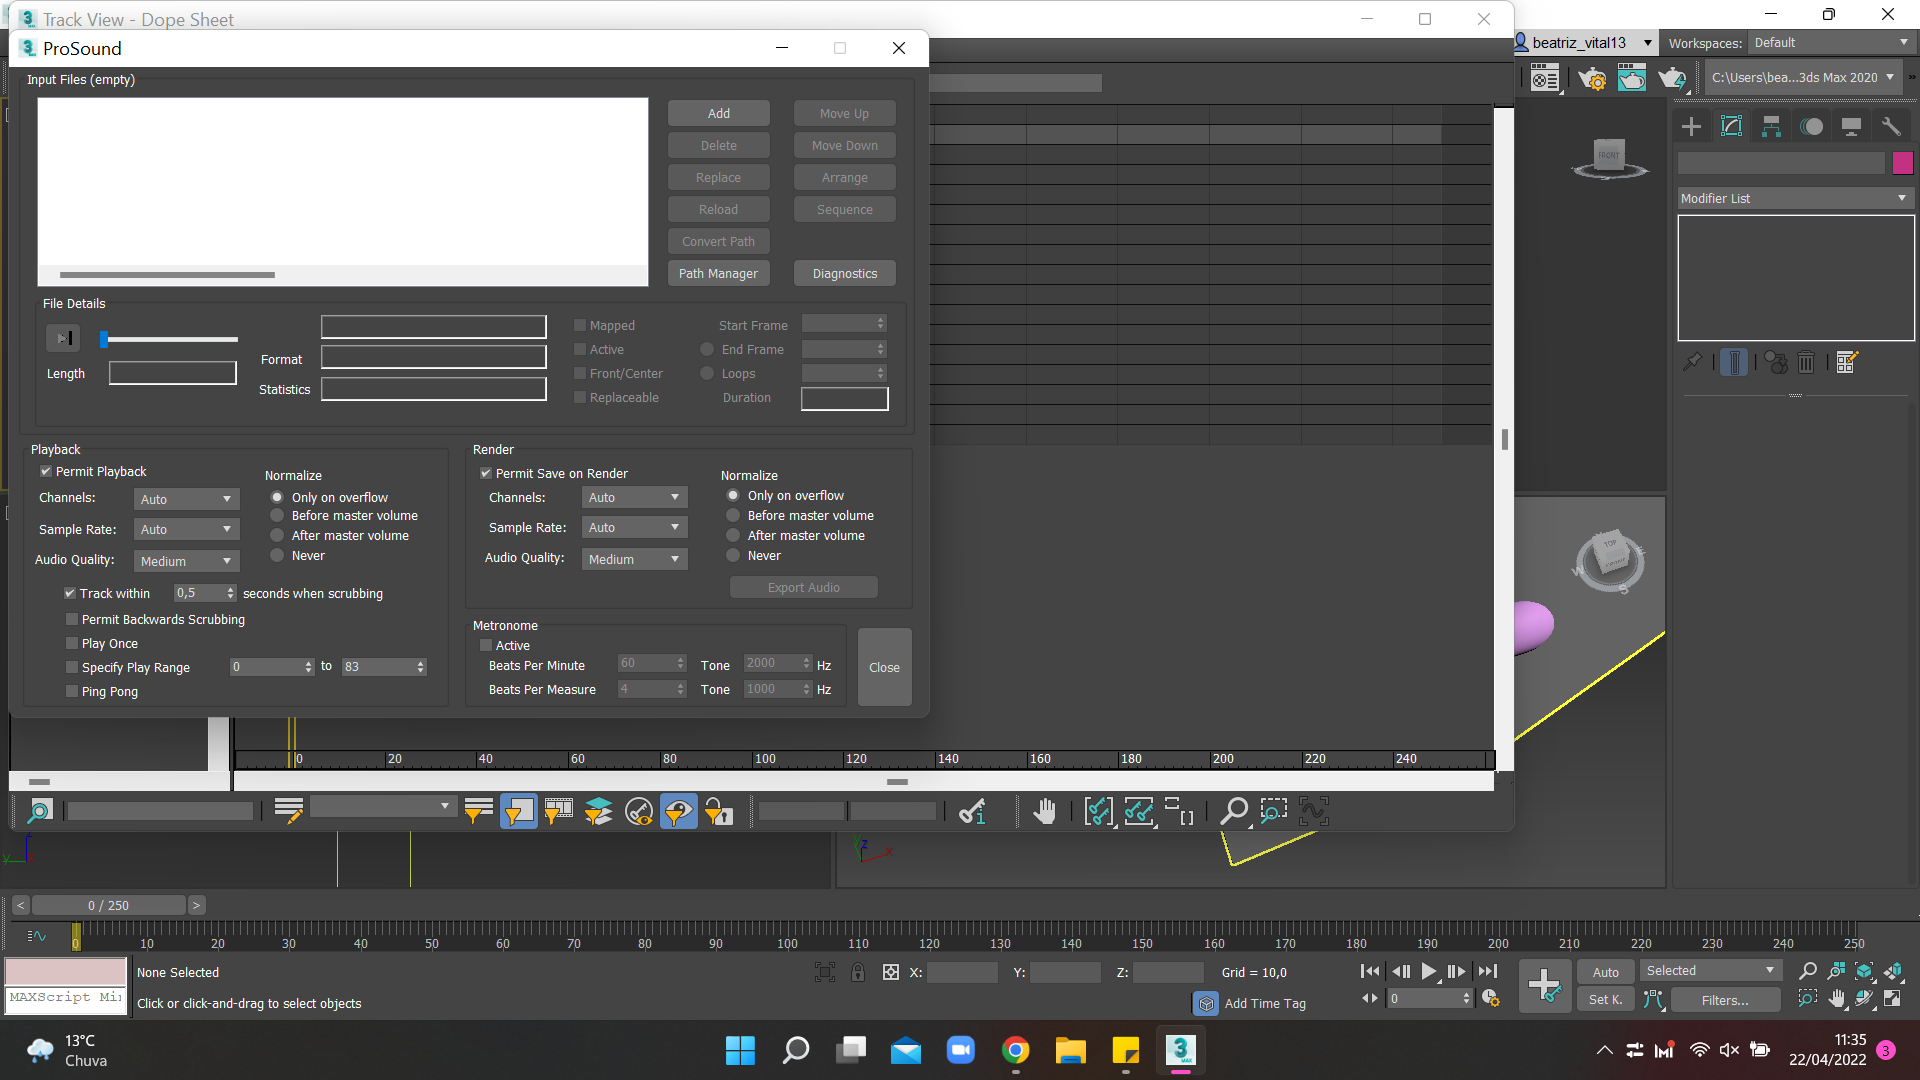The image size is (1920, 1080).
Task: Open Render Sample Rate dropdown
Action: coord(634,526)
